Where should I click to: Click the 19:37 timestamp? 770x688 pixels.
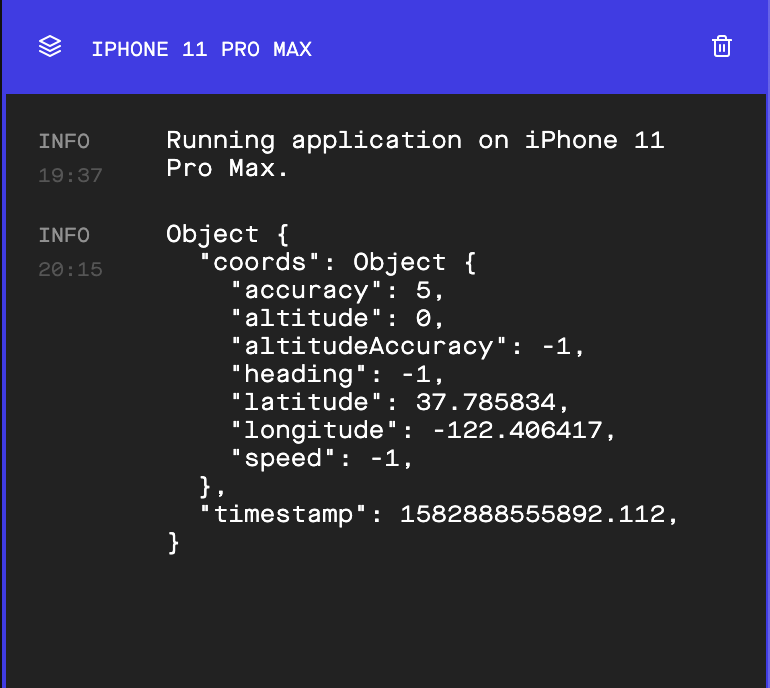(x=70, y=175)
